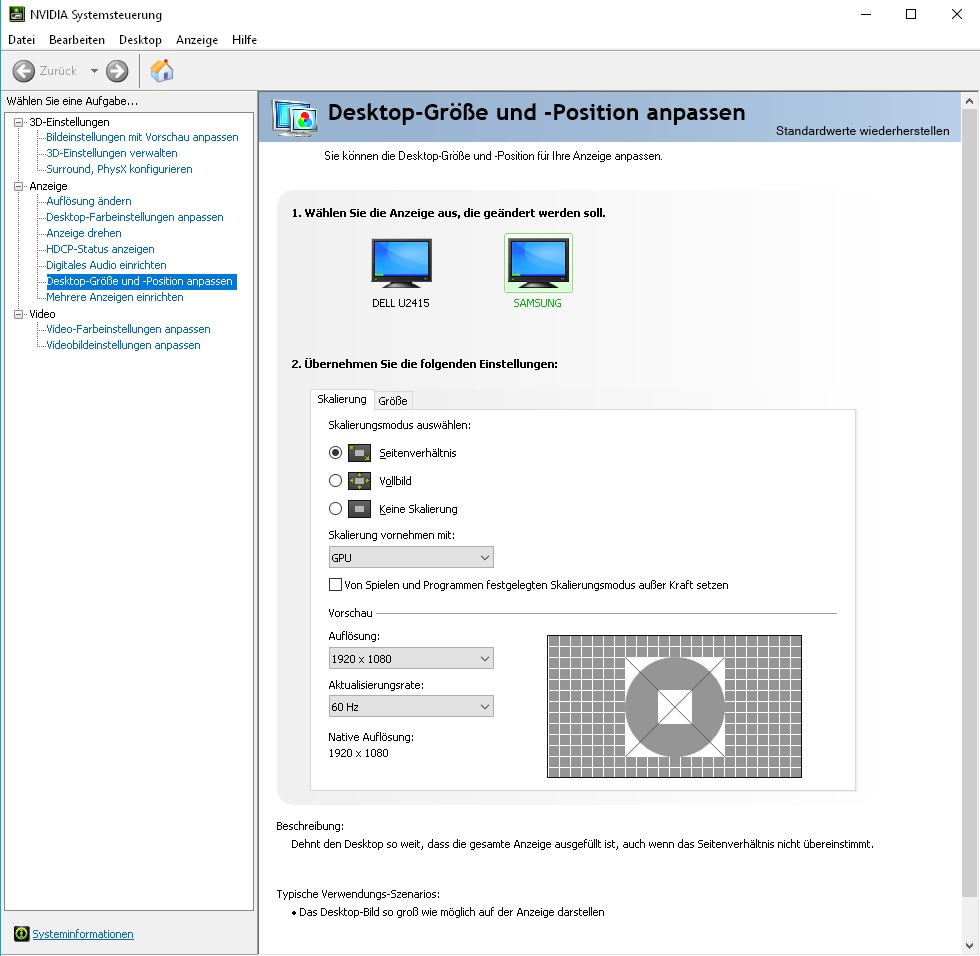Click Standardwerte wiederherstellen link
This screenshot has height=956, width=980.
pos(862,131)
